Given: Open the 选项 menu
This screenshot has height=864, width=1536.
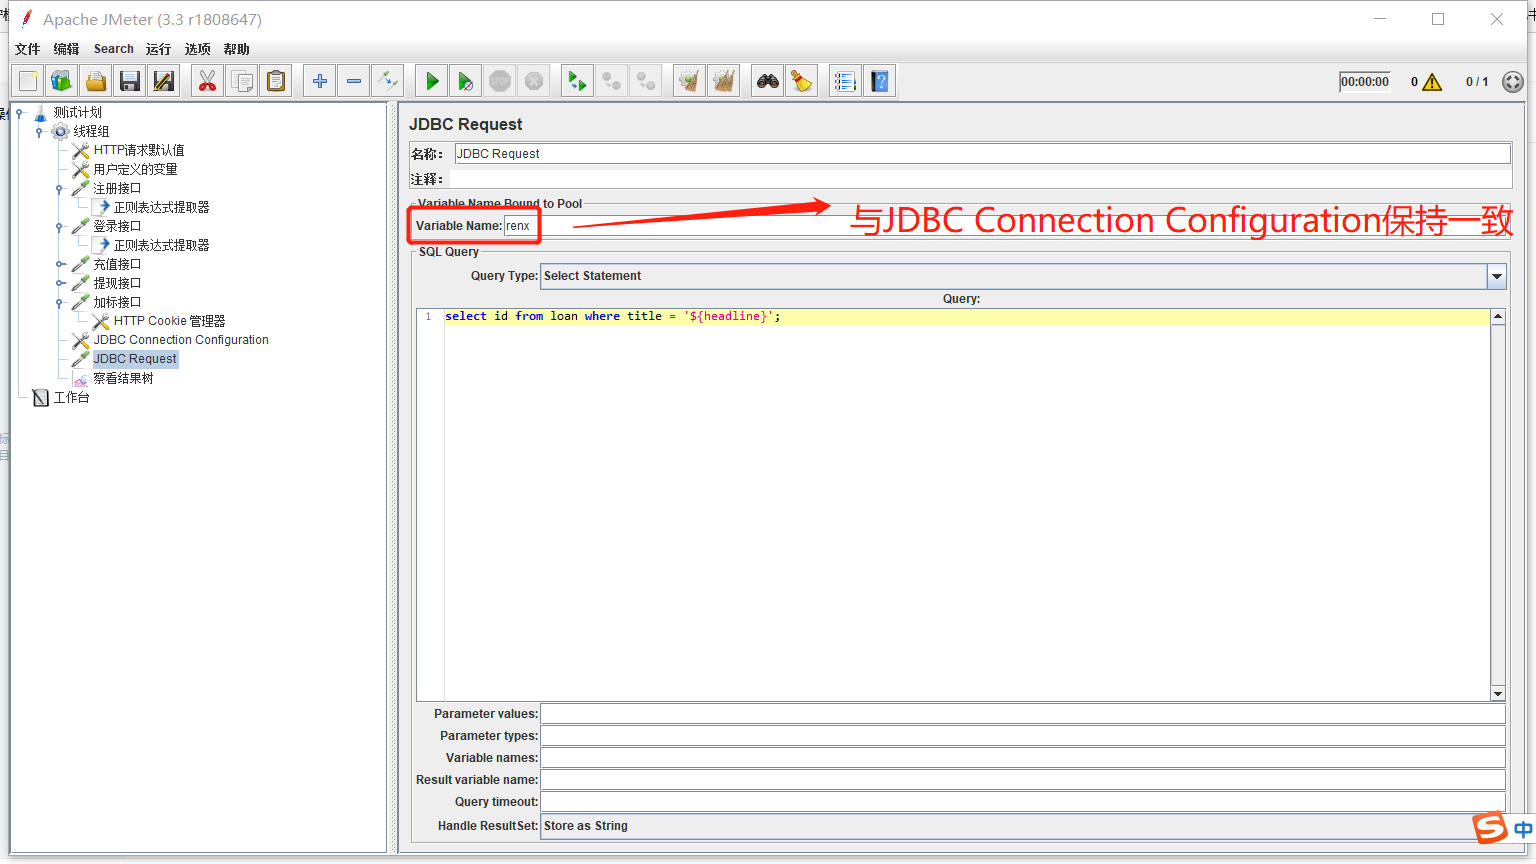Looking at the screenshot, I should [x=197, y=49].
